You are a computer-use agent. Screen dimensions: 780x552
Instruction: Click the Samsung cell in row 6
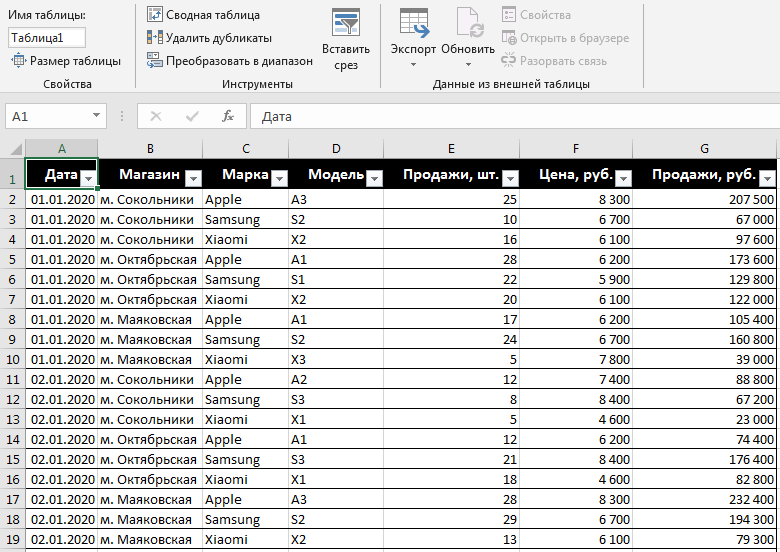[x=246, y=279]
